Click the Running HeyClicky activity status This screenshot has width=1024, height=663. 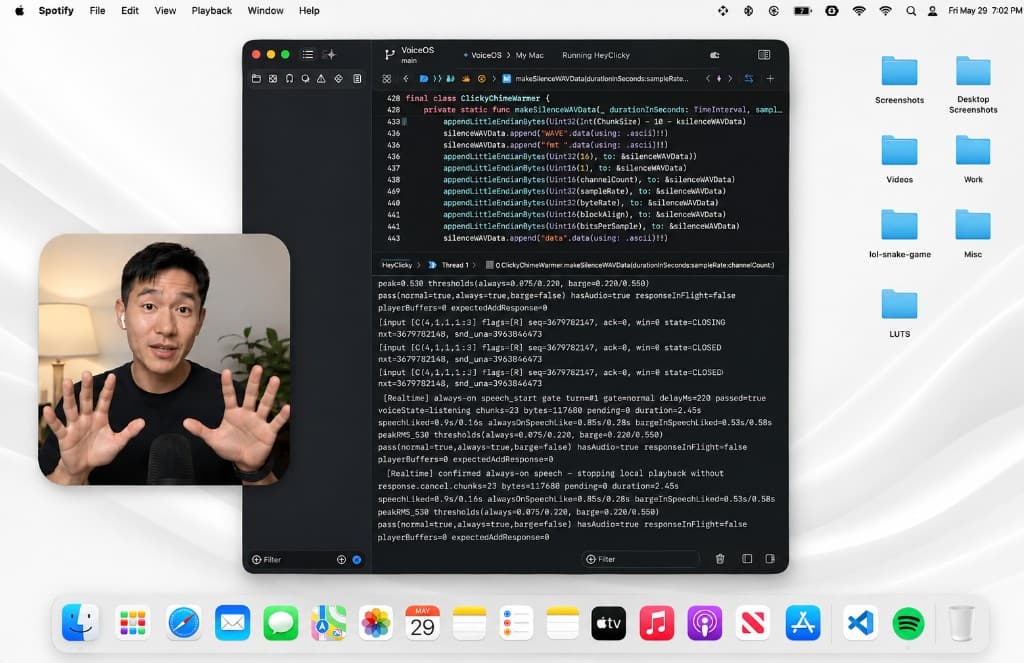(x=596, y=56)
